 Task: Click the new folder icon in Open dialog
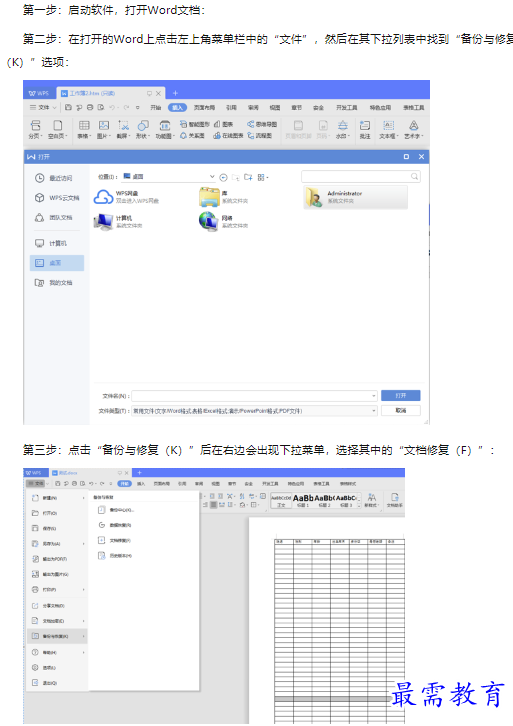(248, 177)
